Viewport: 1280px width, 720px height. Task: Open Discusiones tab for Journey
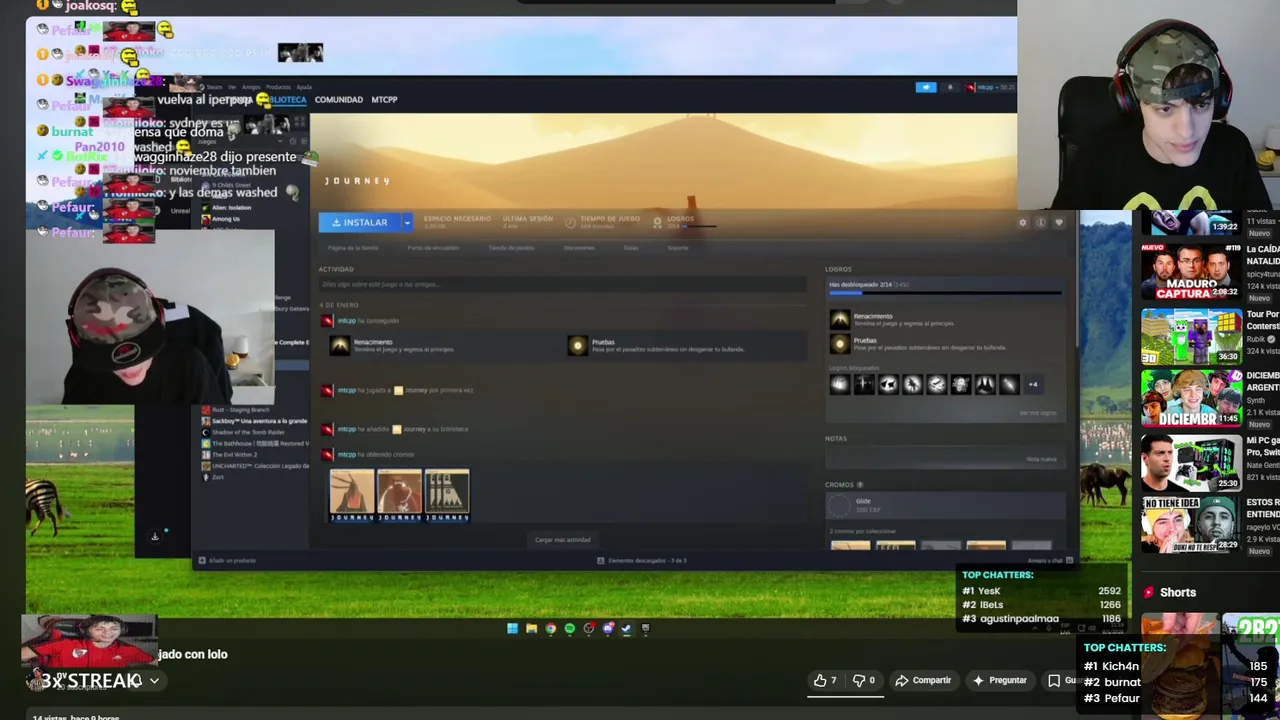pos(579,248)
